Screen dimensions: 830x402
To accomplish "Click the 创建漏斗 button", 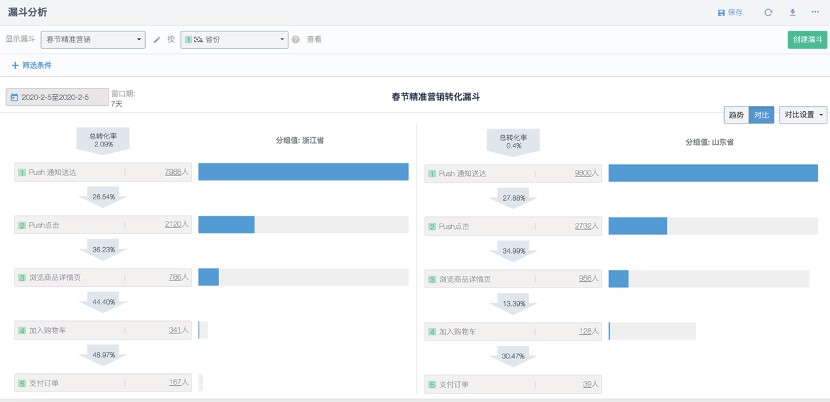I will tap(807, 40).
